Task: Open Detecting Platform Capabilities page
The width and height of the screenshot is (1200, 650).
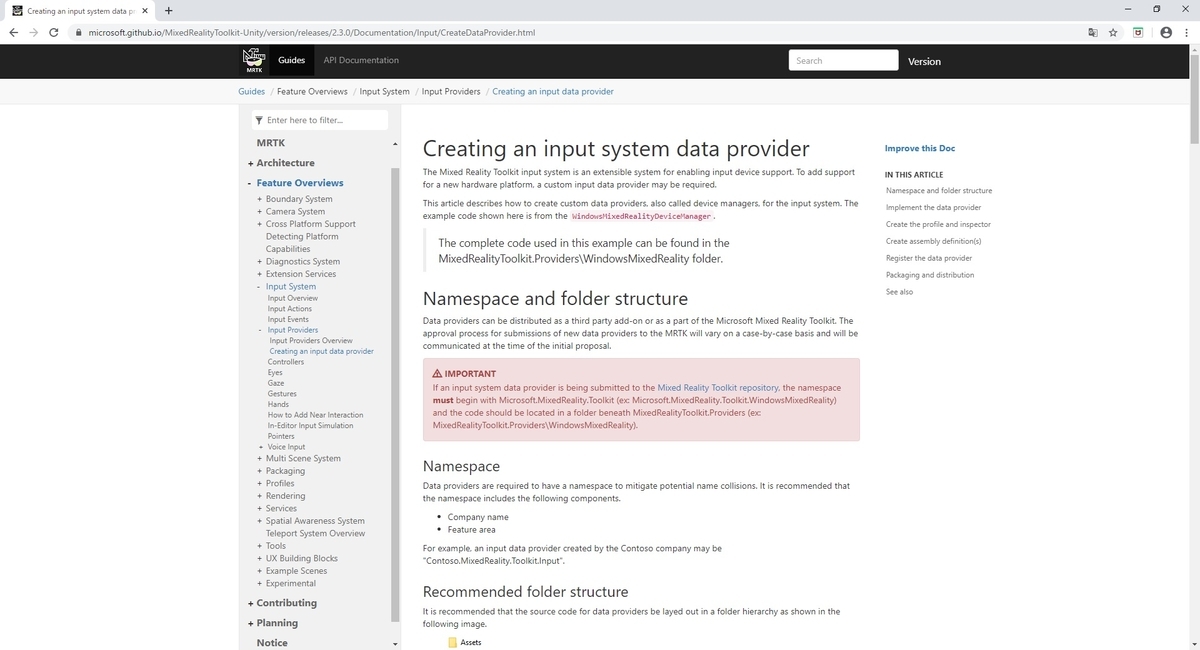Action: [x=302, y=243]
